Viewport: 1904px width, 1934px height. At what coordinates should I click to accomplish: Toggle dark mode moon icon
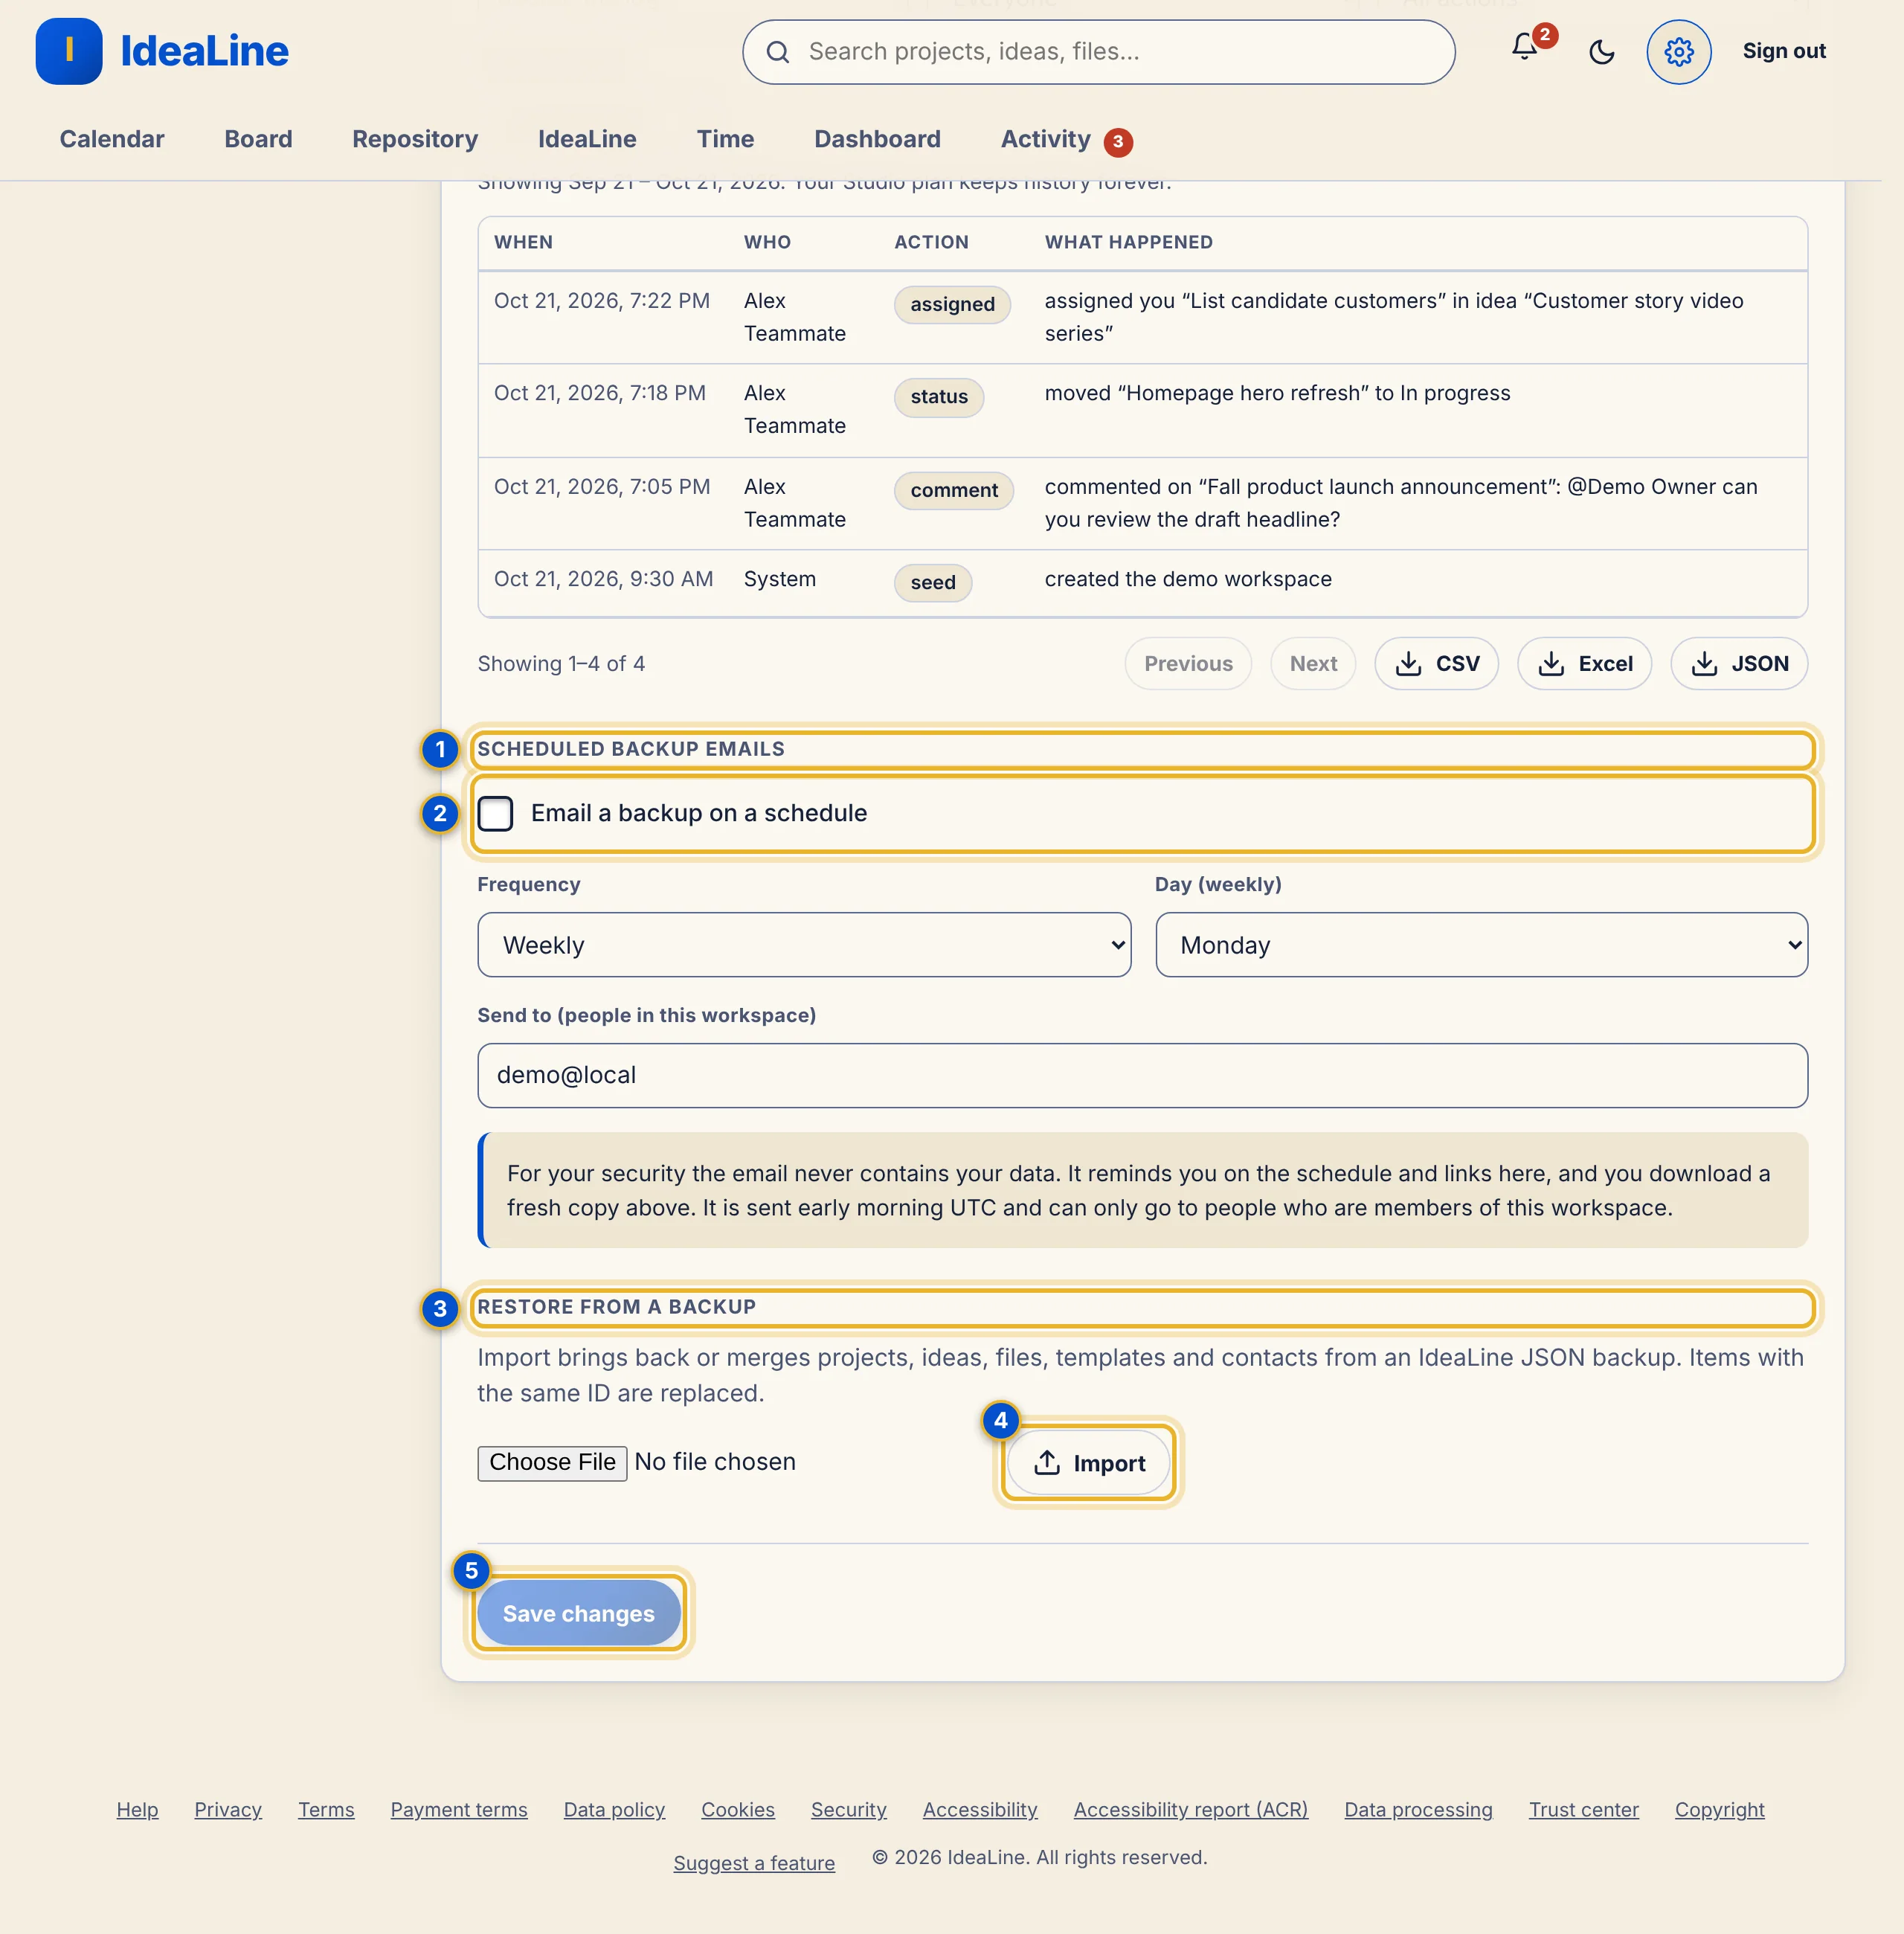pyautogui.click(x=1601, y=52)
